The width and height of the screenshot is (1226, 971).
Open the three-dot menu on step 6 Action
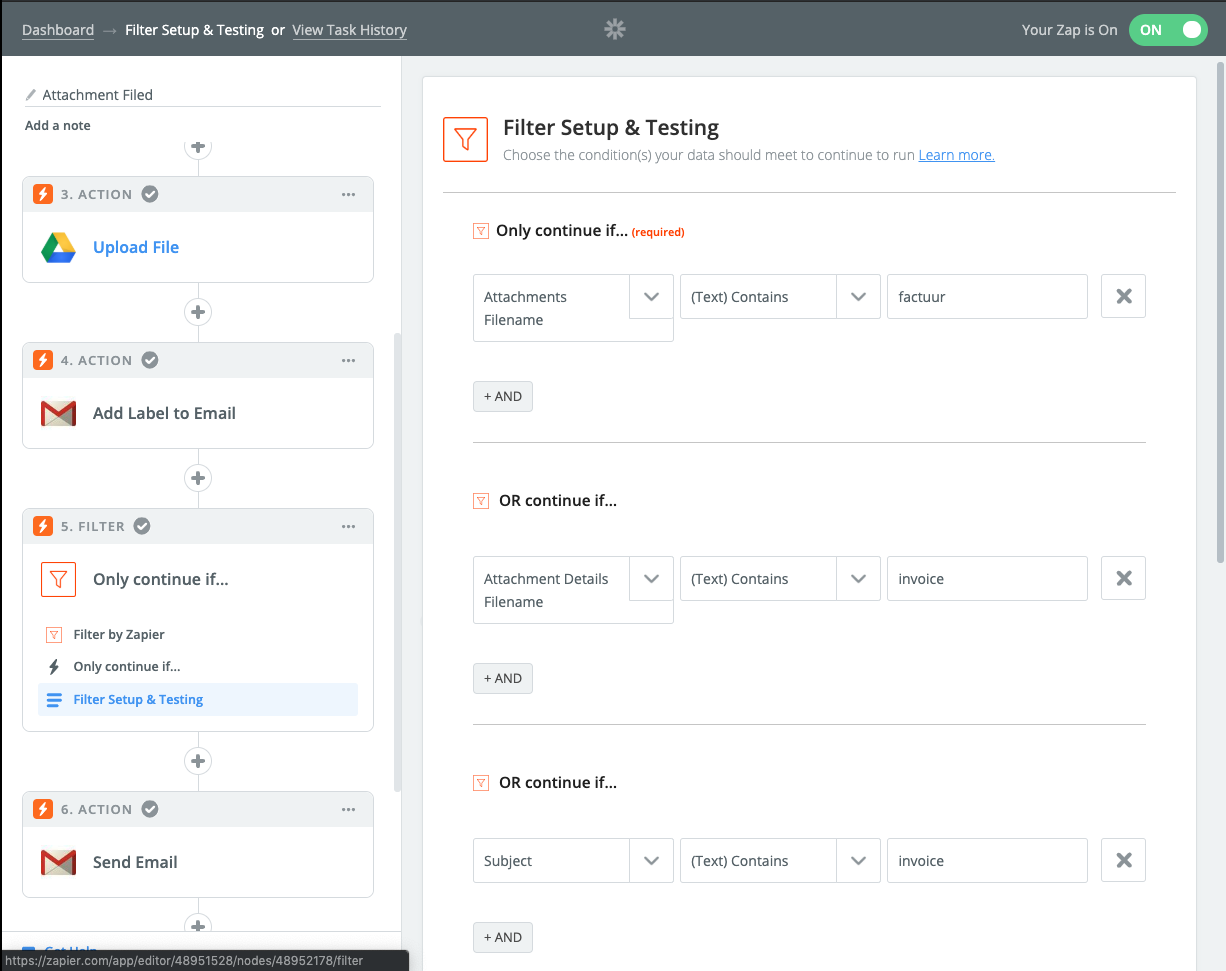[348, 809]
